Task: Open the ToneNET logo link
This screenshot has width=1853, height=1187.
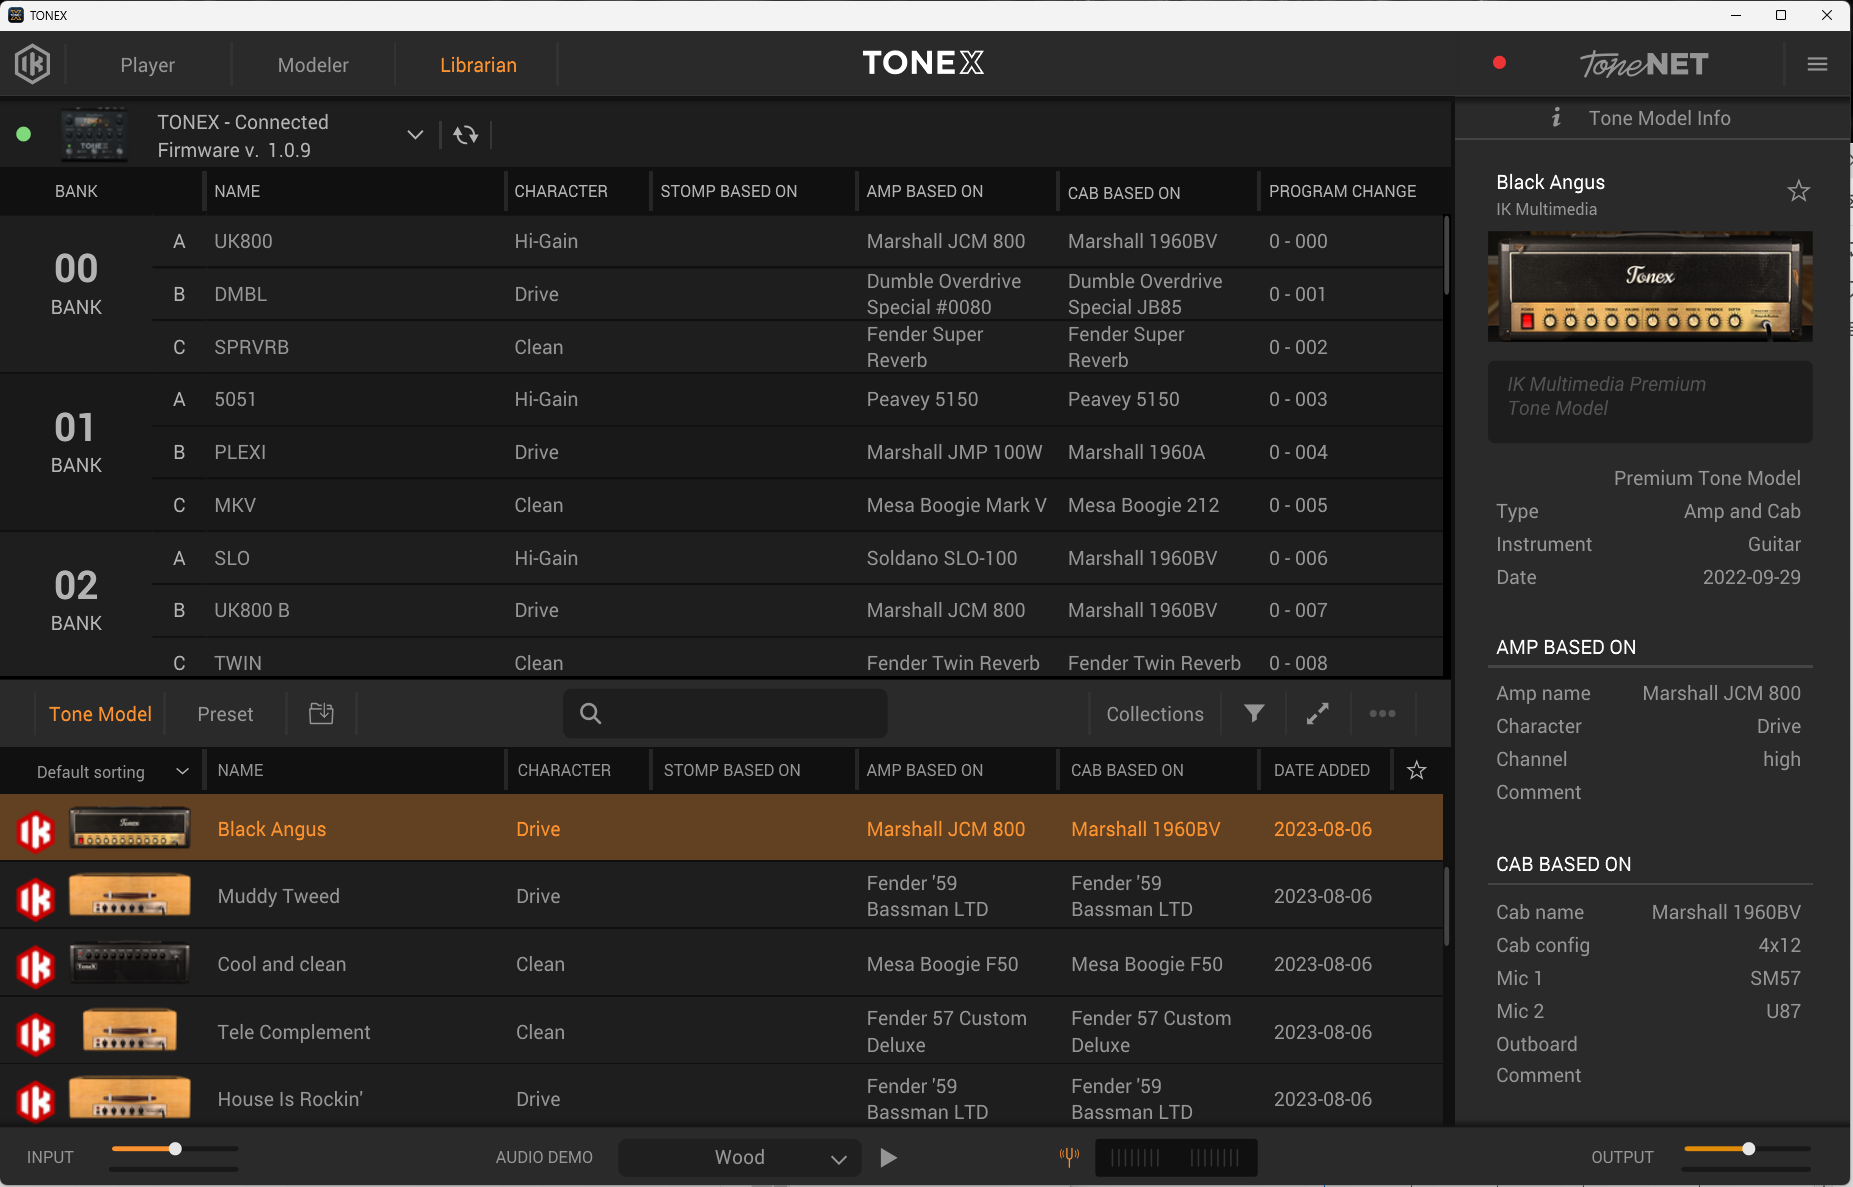Action: (1644, 64)
